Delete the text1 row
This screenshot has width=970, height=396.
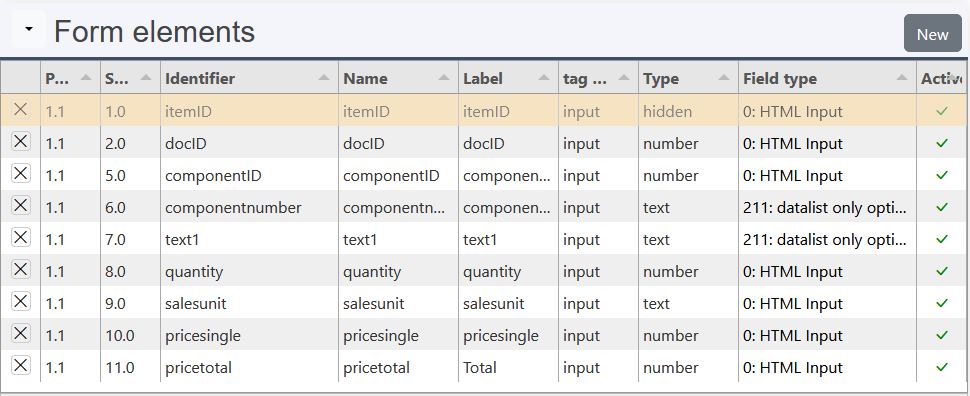pos(20,238)
